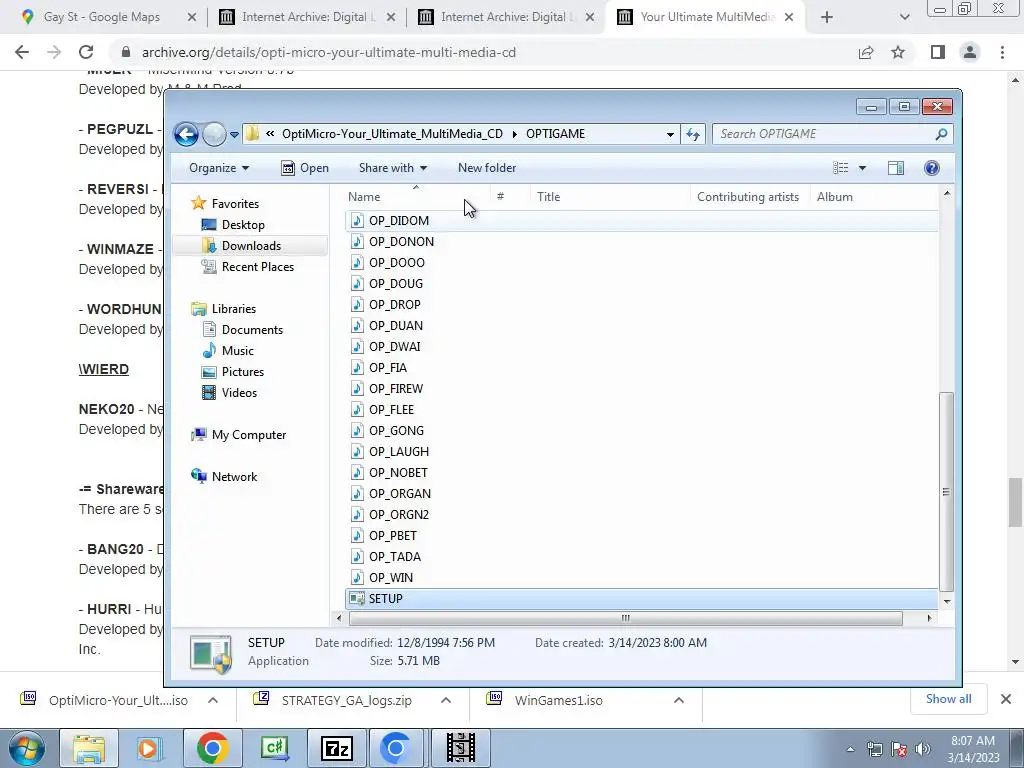Switch to the Gay St - Google Maps tab
Screen dimensions: 1024x768
tap(101, 17)
